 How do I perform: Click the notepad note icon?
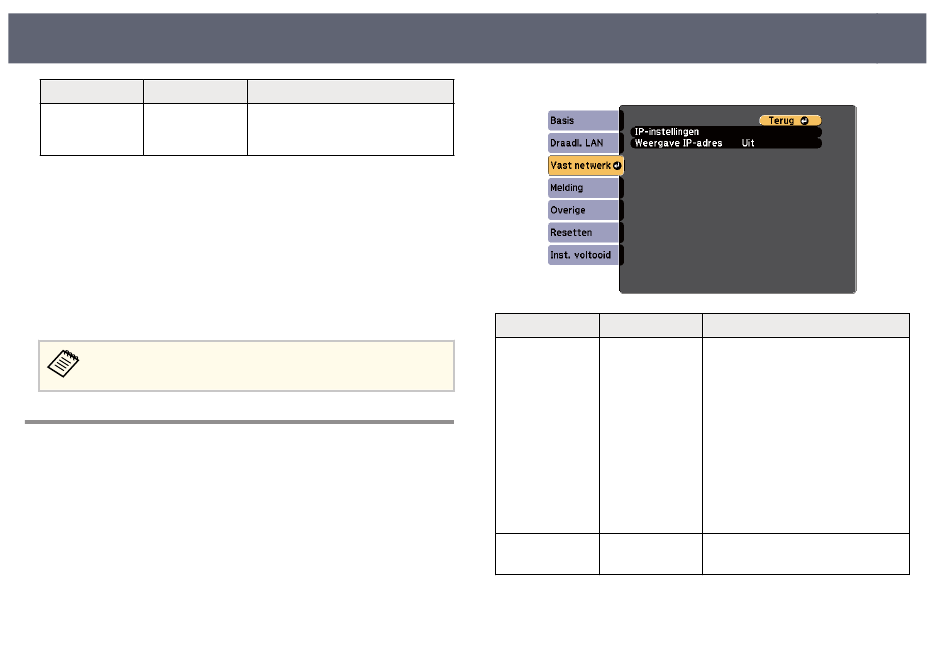click(63, 364)
